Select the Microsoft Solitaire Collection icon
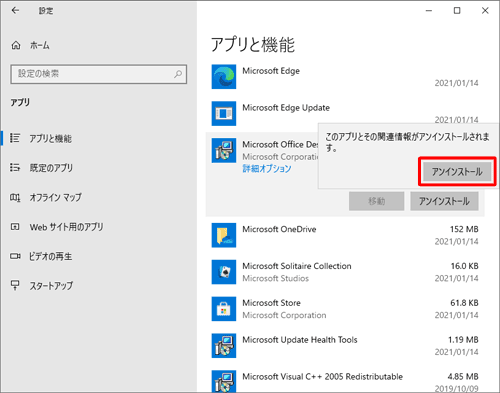The width and height of the screenshot is (500, 393). 224,272
